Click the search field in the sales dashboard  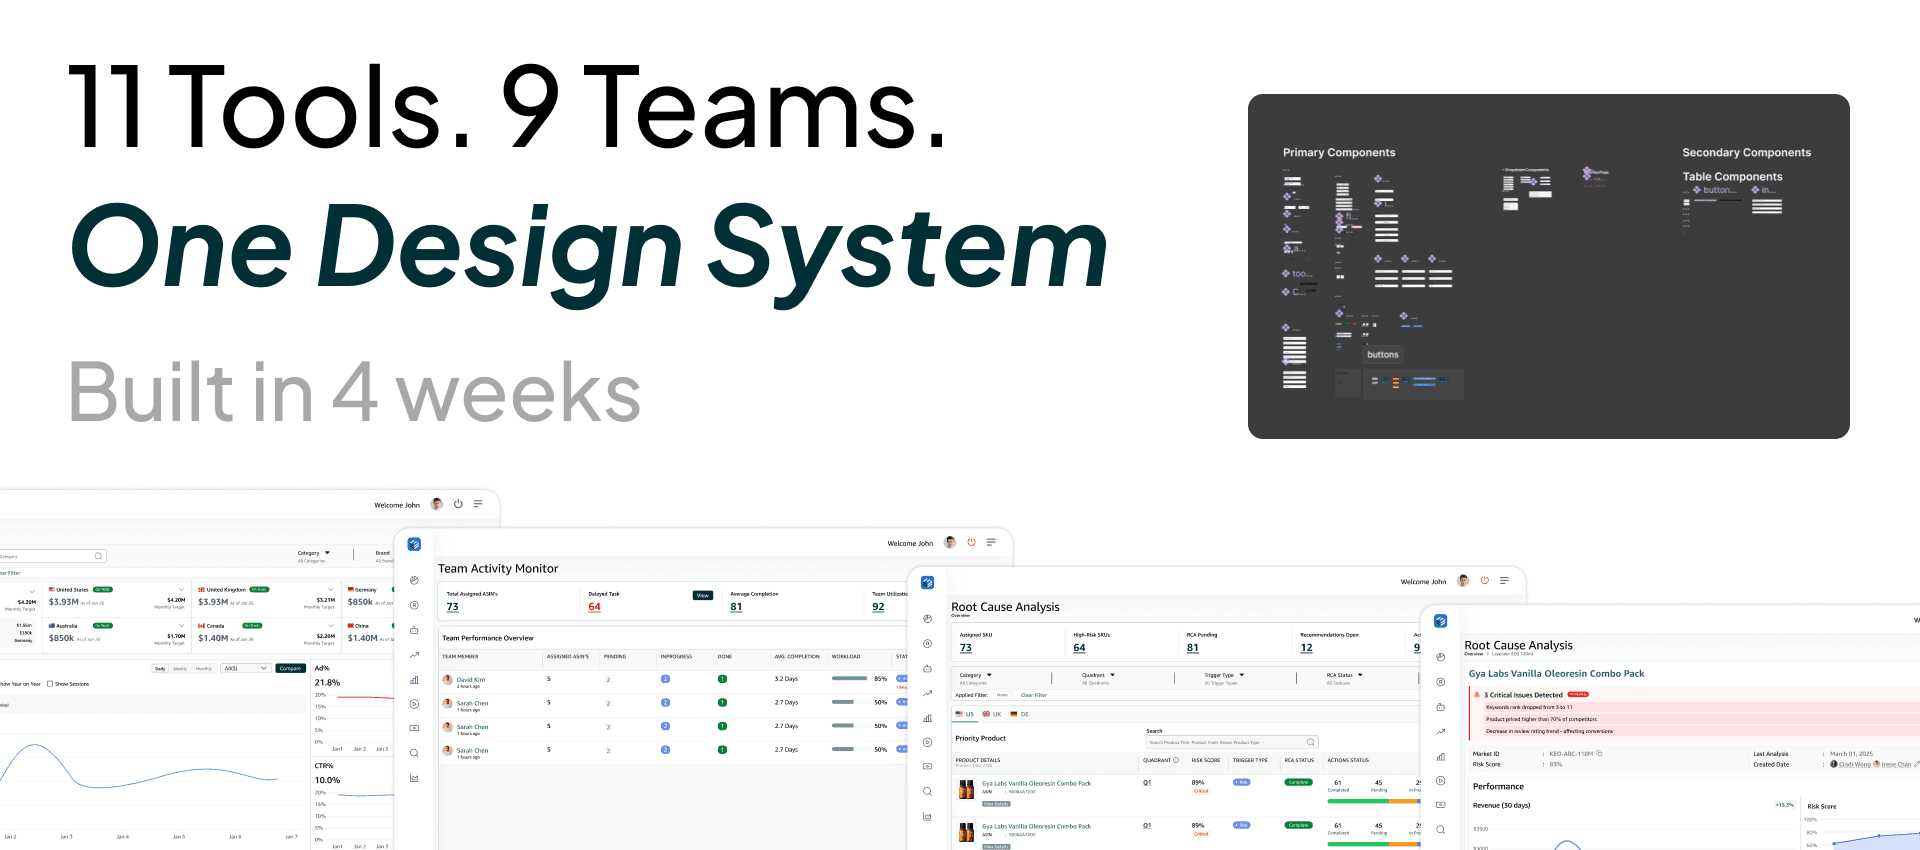[51, 556]
